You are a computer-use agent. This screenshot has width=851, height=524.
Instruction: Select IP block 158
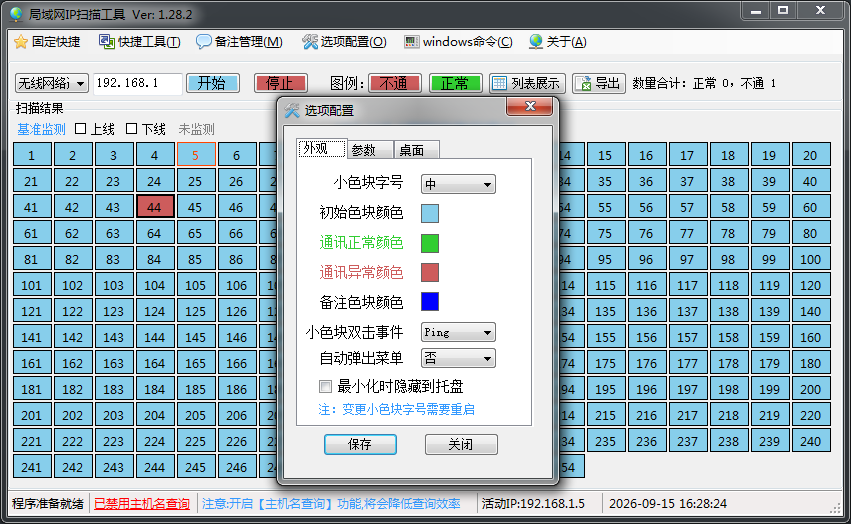729,337
